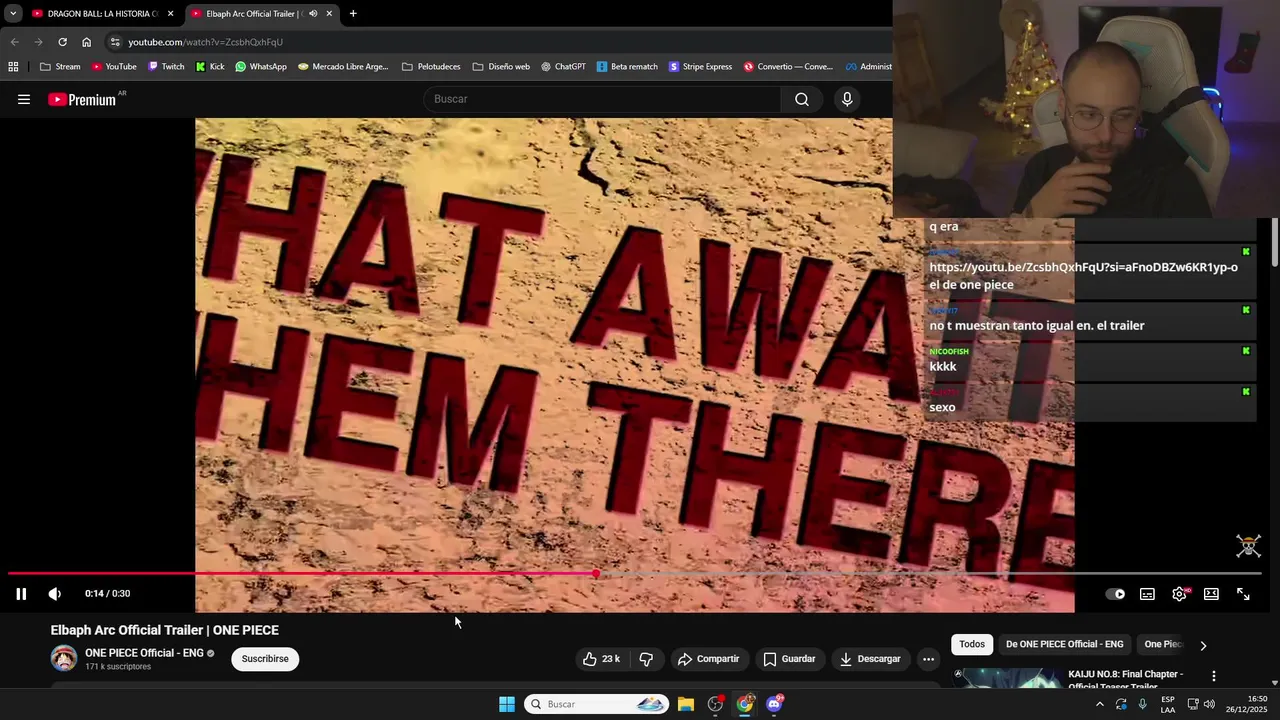Open more actions three-dot menu
The width and height of the screenshot is (1280, 720).
click(x=928, y=659)
